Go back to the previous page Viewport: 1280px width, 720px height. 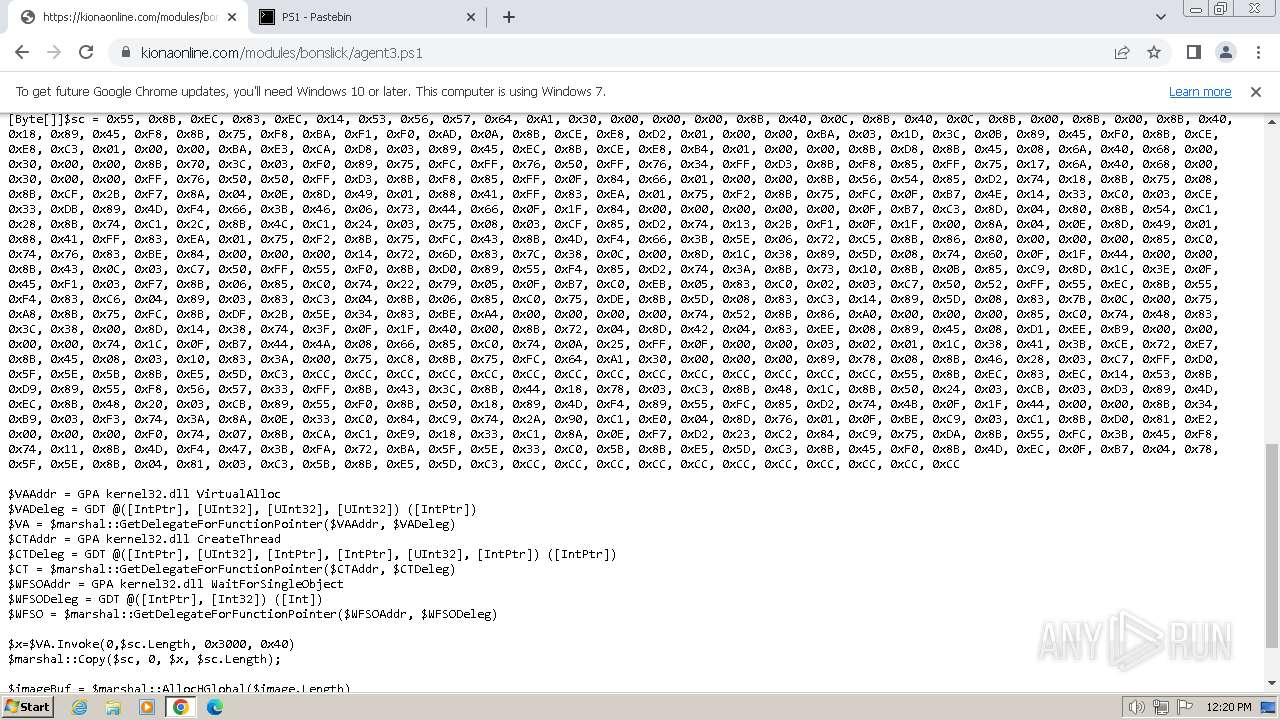tap(22, 52)
